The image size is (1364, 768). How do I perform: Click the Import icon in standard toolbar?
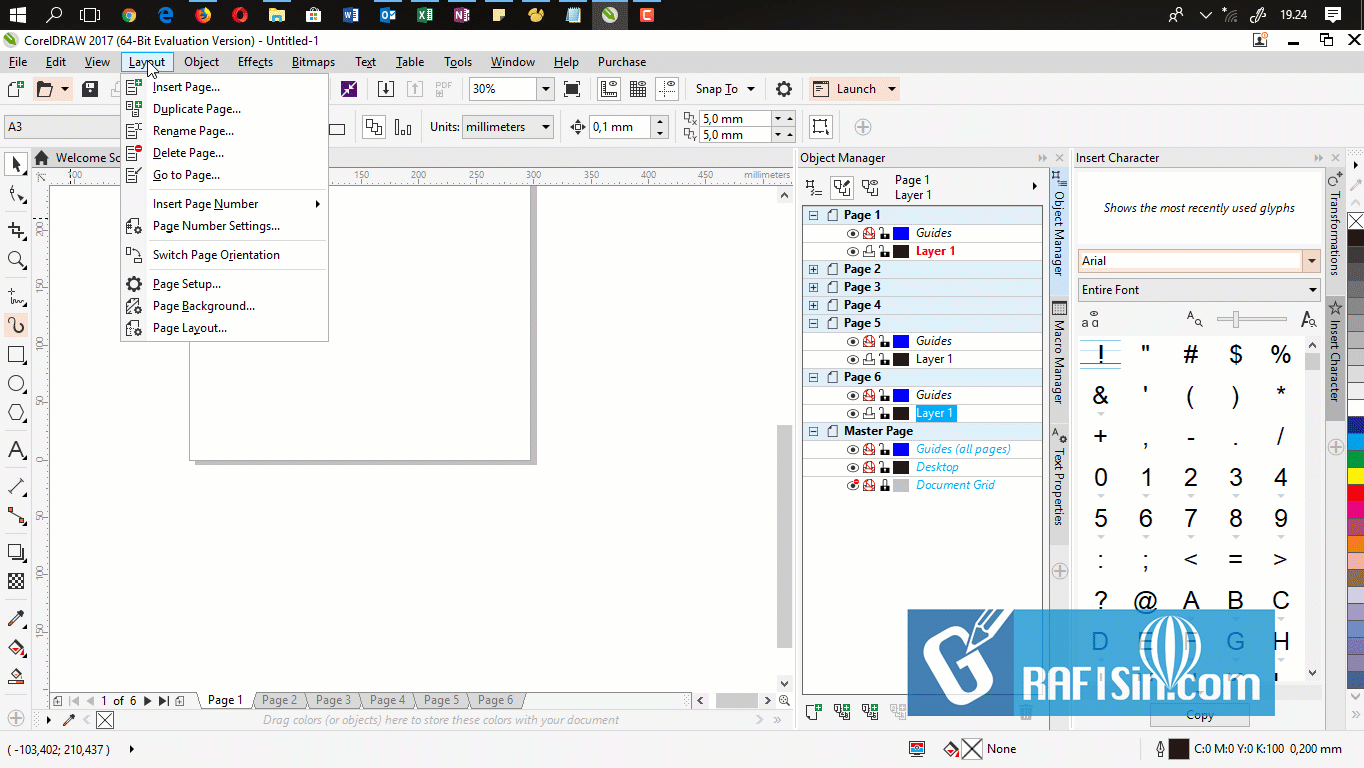click(386, 89)
